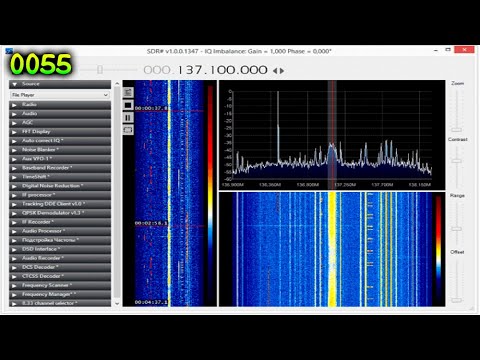Stop the file player playback
Viewport: 480px width, 360px height.
tap(128, 105)
